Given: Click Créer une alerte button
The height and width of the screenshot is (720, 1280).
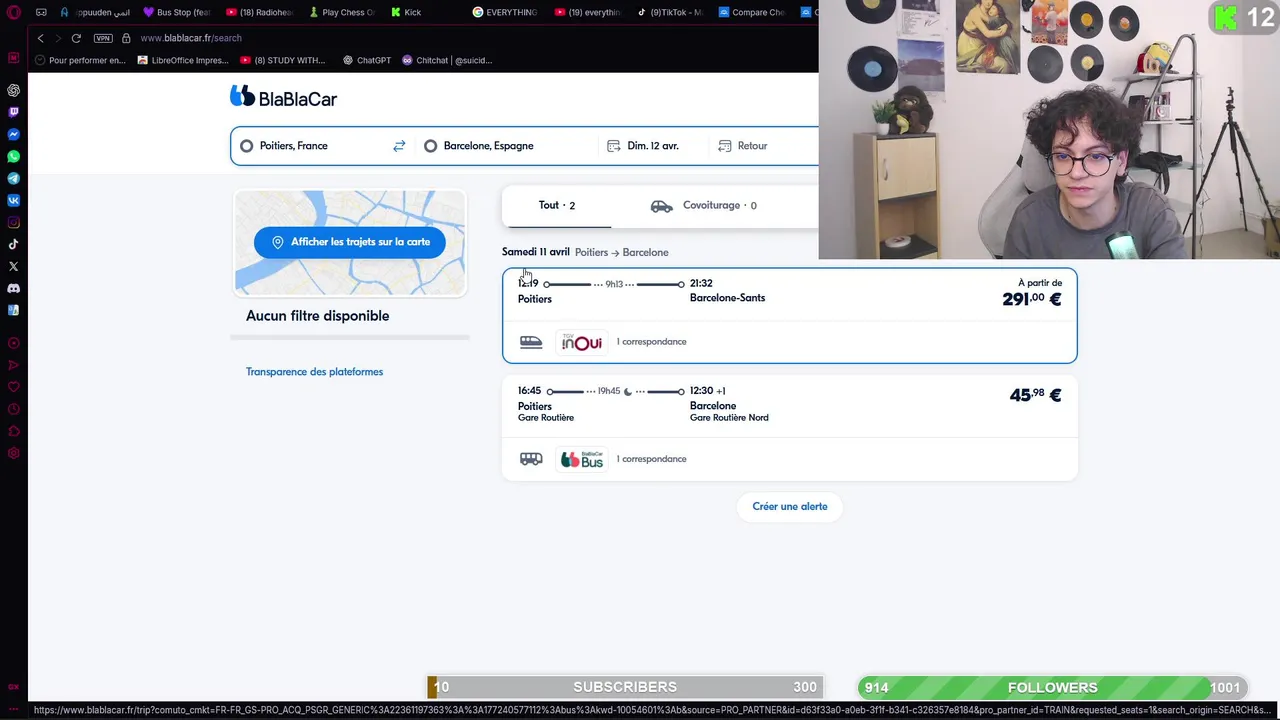Looking at the screenshot, I should coord(790,507).
